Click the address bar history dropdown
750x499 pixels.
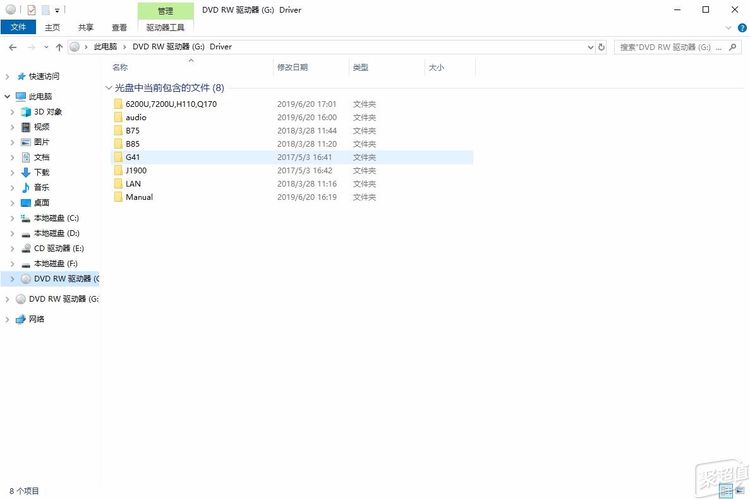pos(590,47)
